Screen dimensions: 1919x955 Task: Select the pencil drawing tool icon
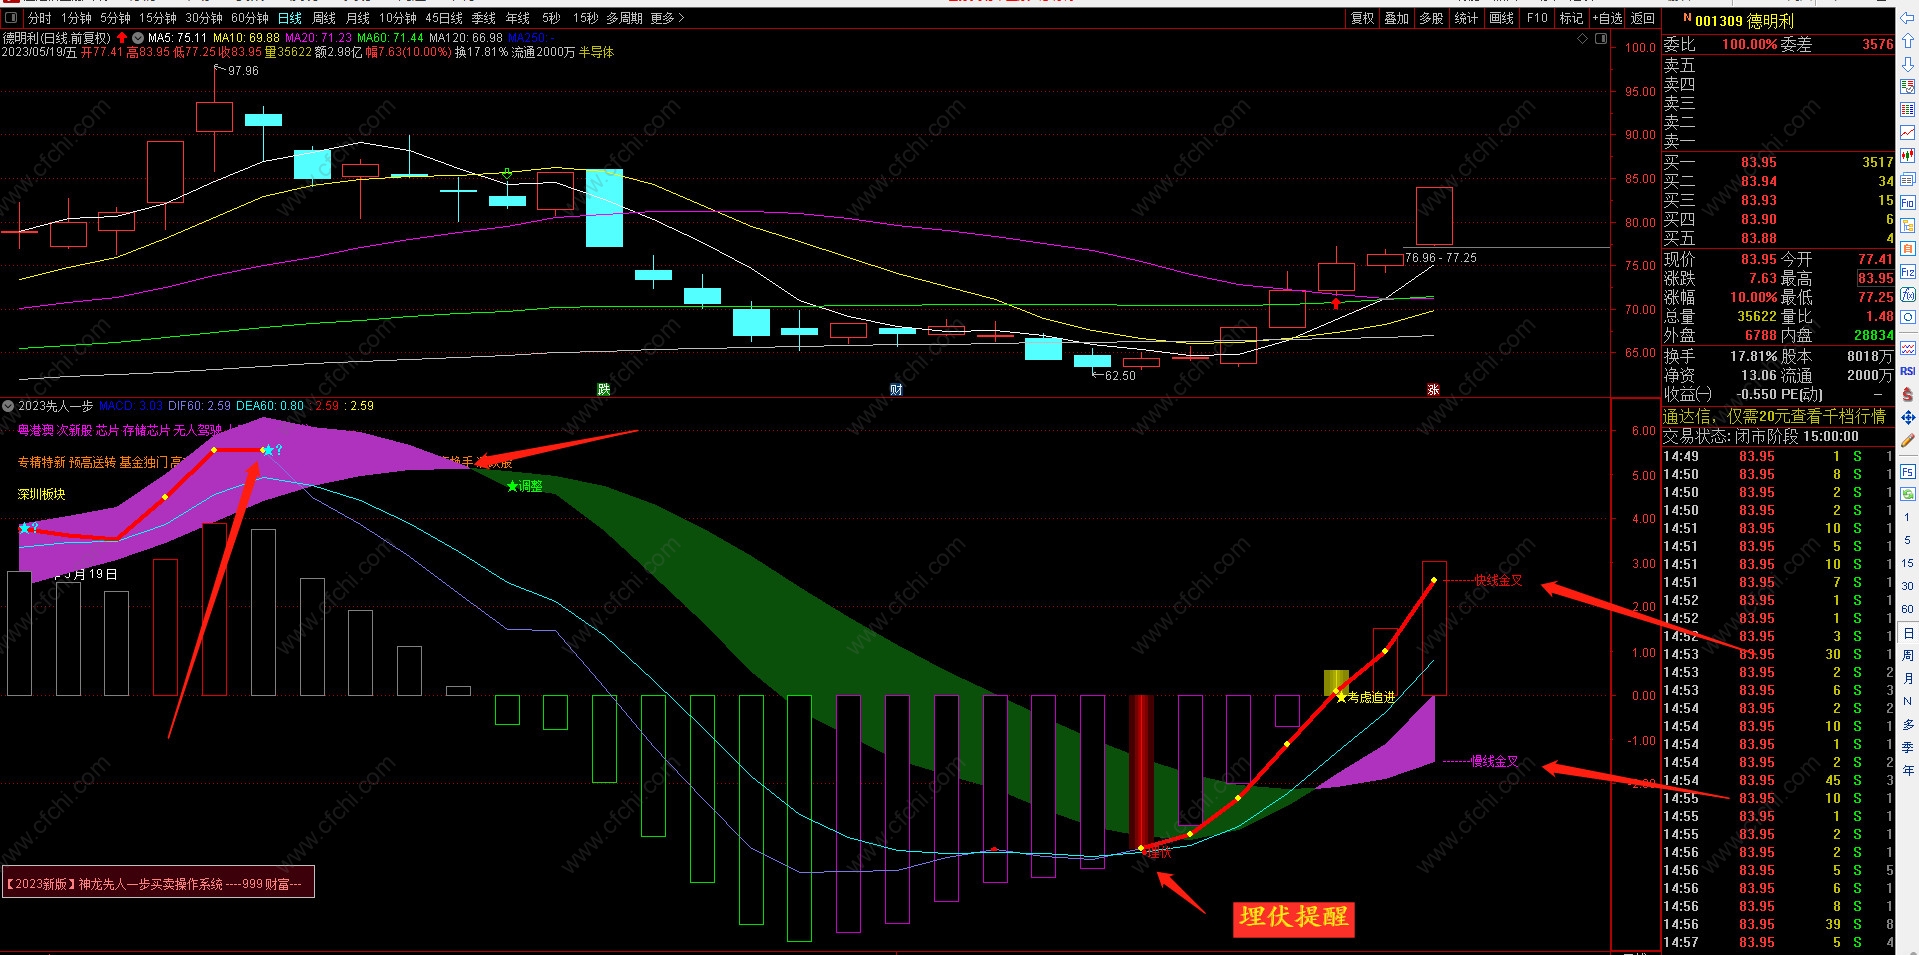(x=1908, y=438)
